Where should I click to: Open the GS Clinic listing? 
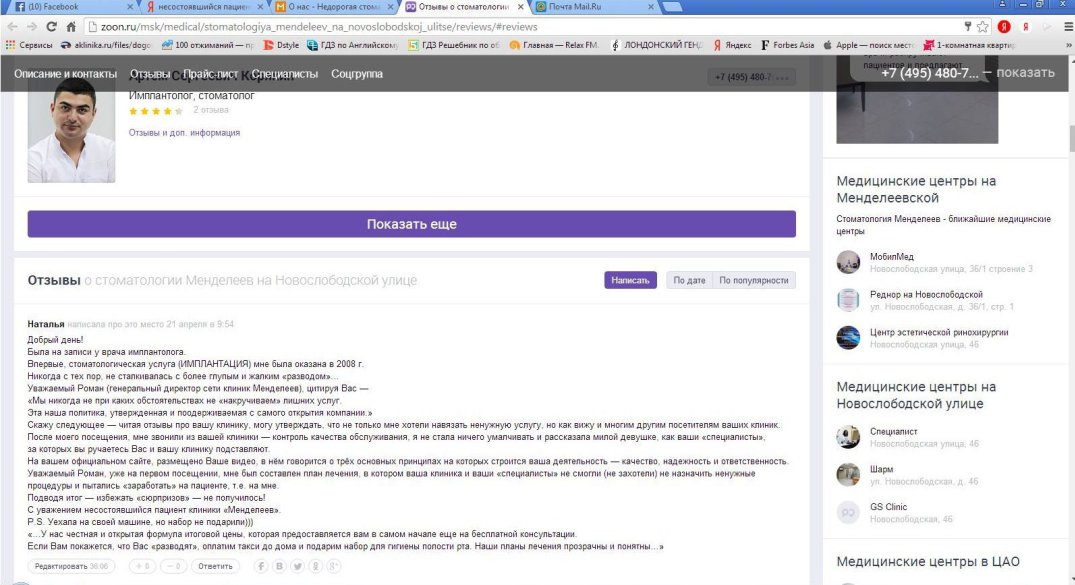(x=889, y=507)
